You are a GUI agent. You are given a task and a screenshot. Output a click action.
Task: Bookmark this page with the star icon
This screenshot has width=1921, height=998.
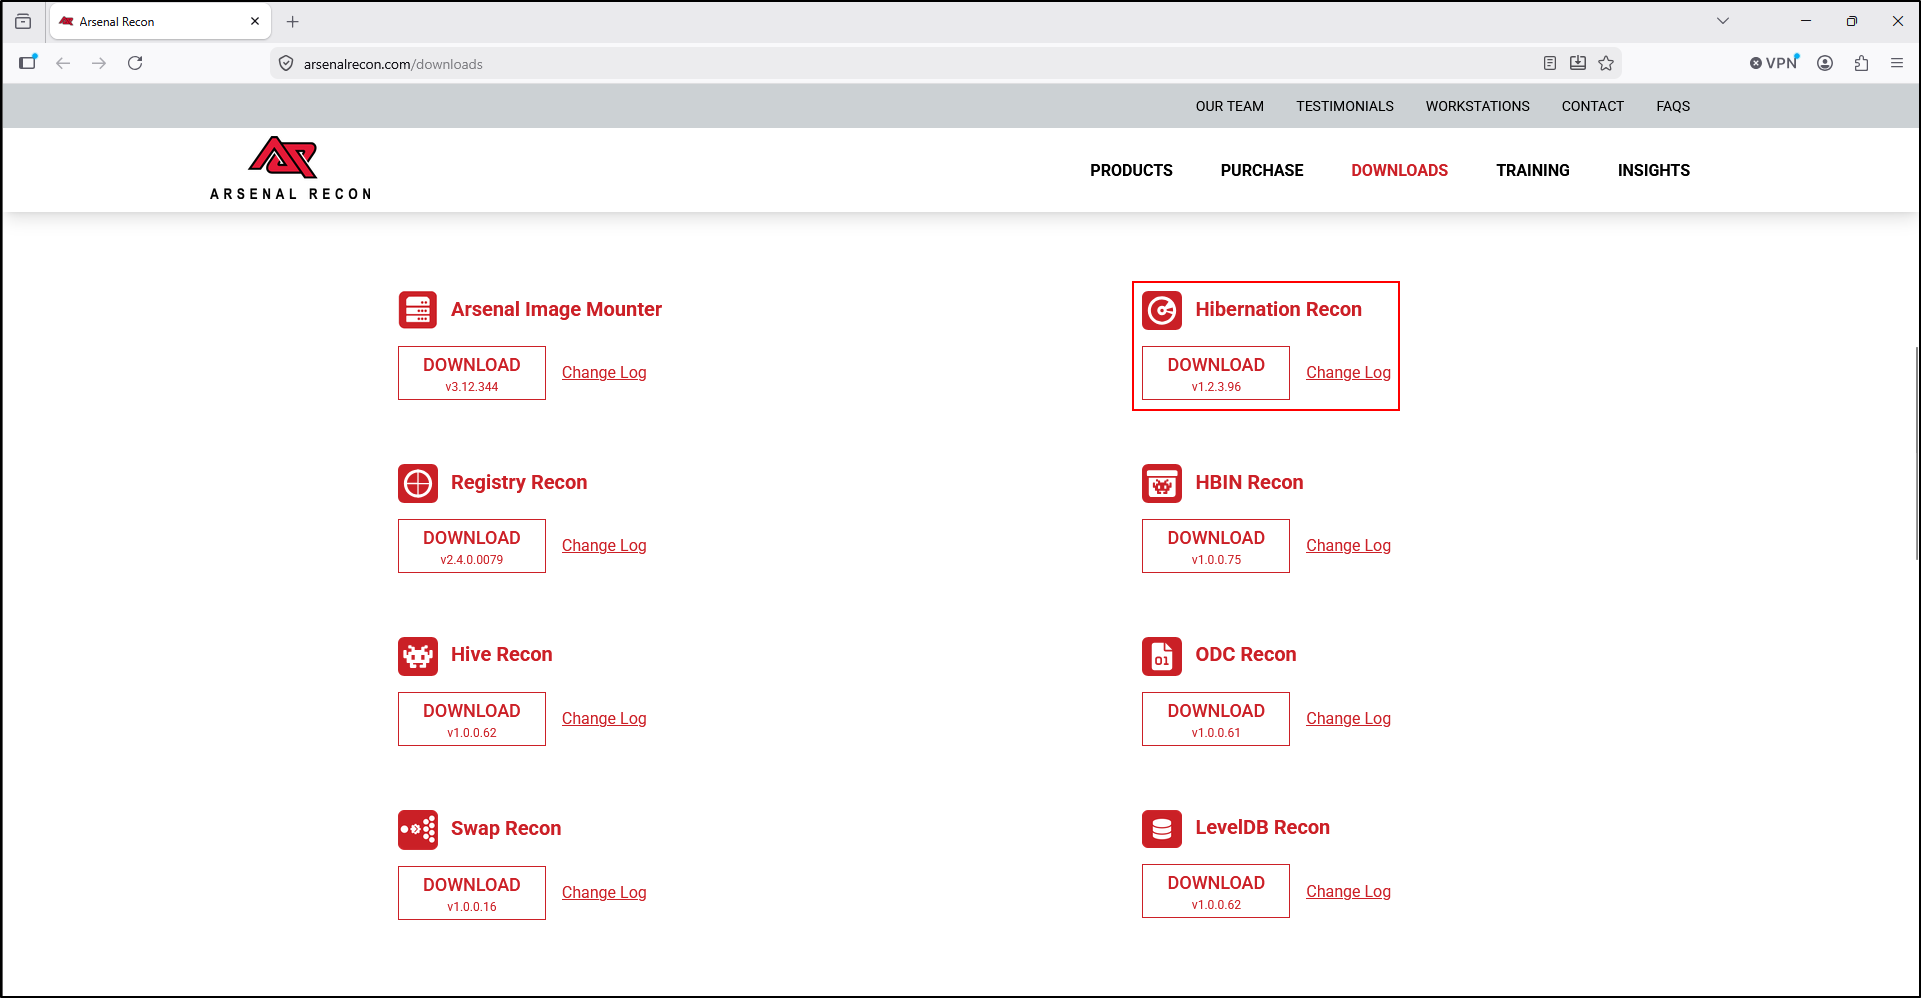tap(1606, 63)
